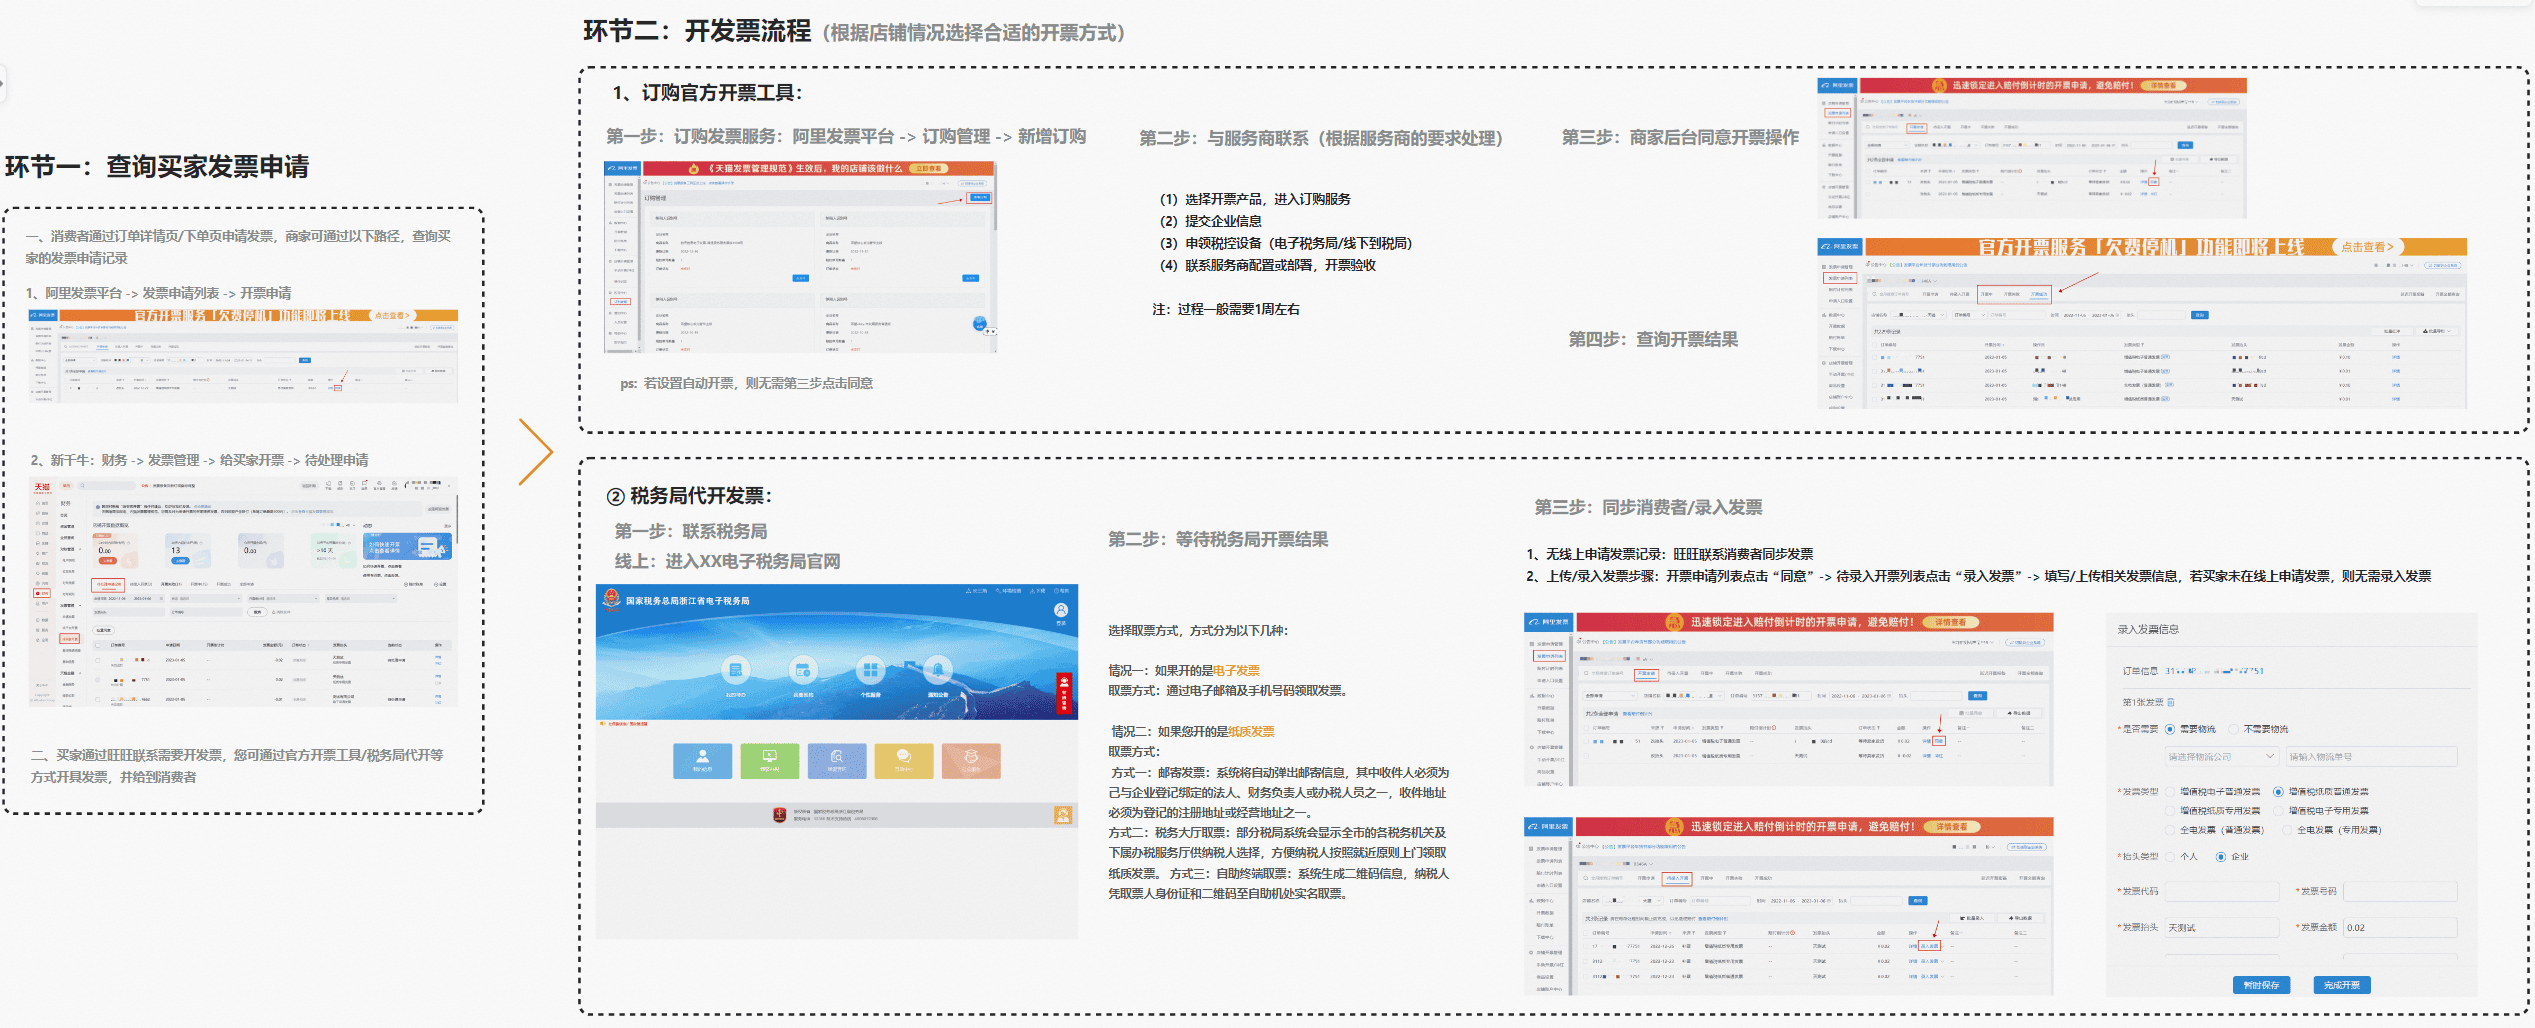Choose 增值税电子普通发票 invoice type

click(2169, 791)
